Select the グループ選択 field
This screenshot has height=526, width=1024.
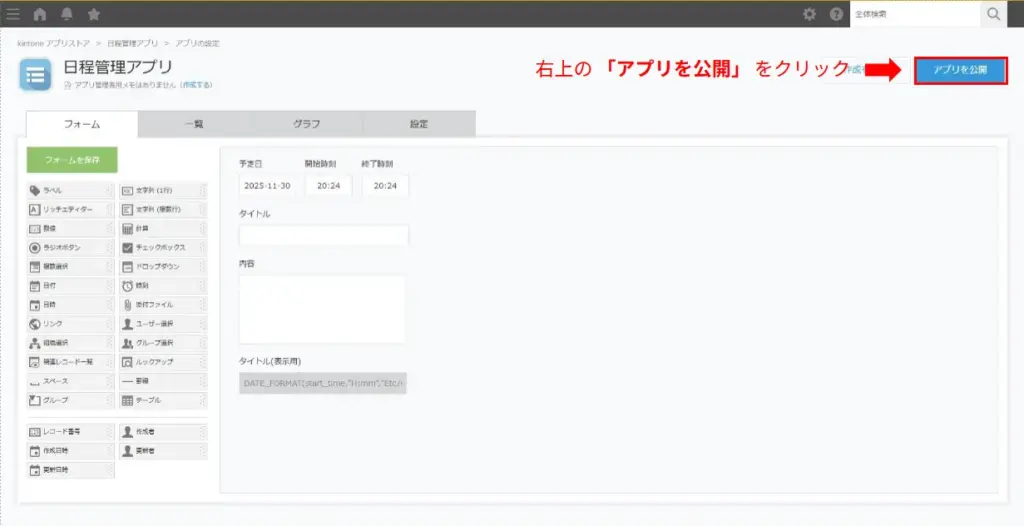[163, 342]
